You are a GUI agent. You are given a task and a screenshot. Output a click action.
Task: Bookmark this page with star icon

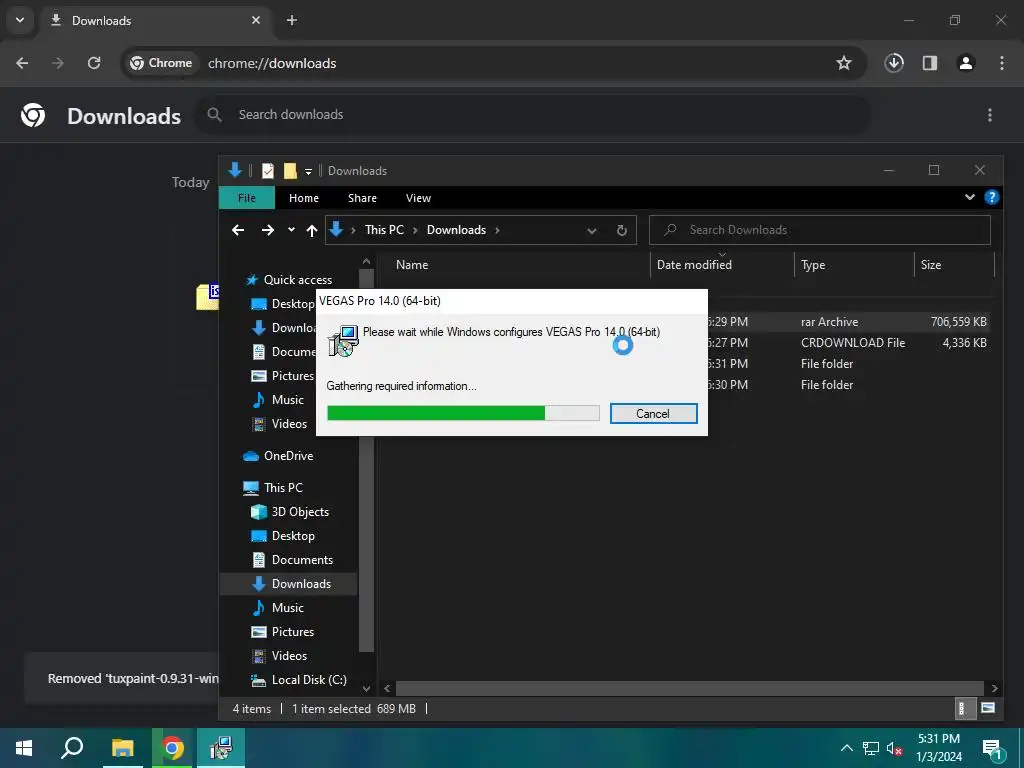(844, 63)
